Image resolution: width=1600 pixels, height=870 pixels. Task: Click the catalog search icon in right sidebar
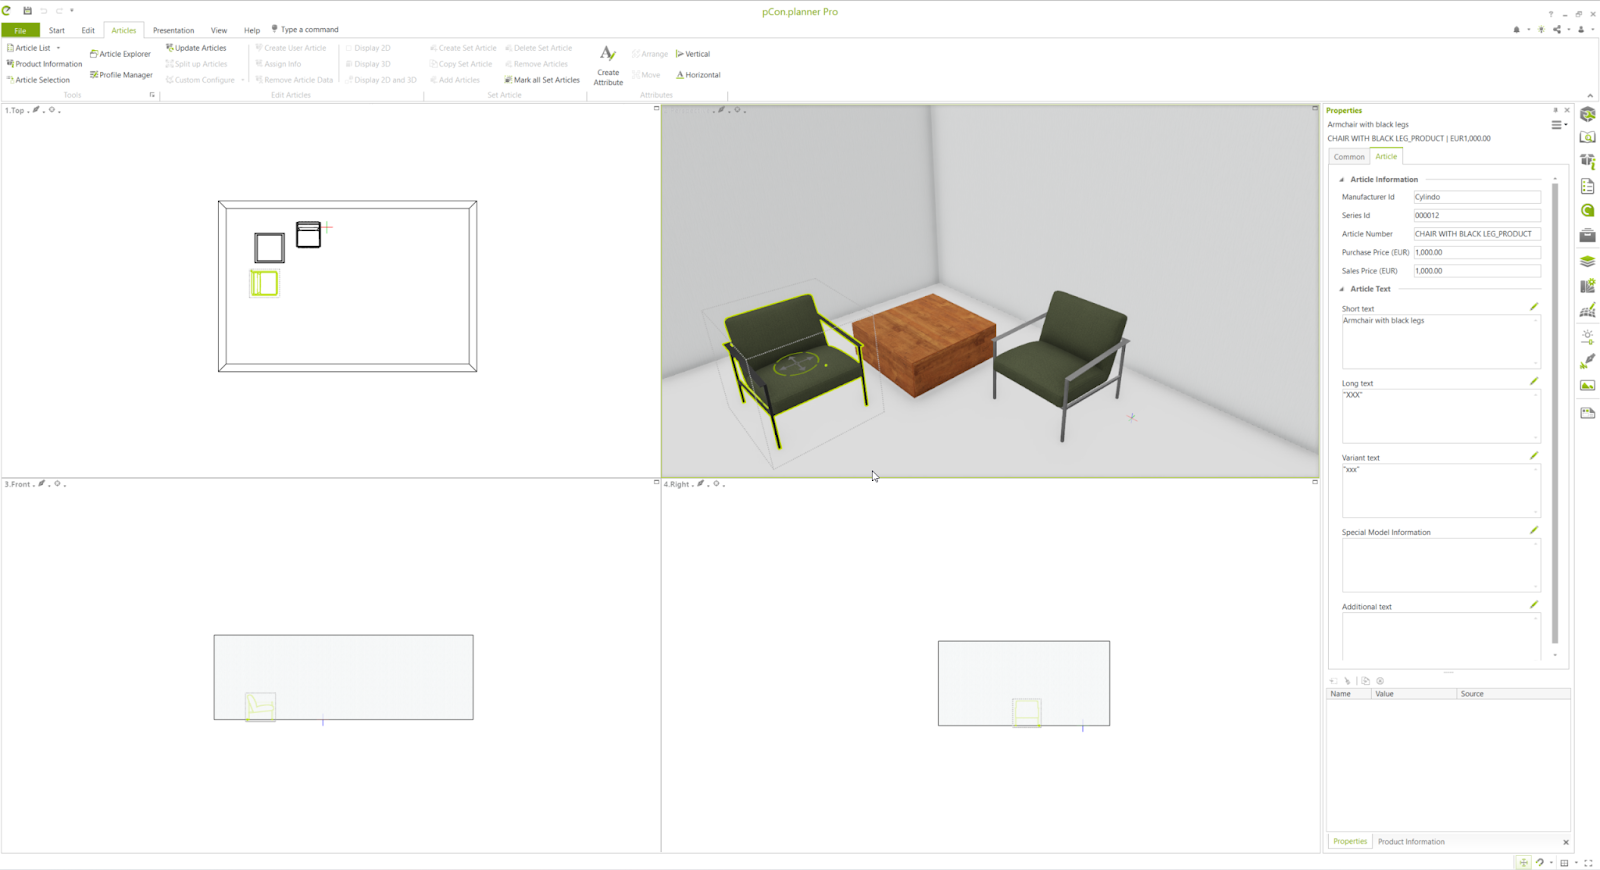(x=1587, y=137)
